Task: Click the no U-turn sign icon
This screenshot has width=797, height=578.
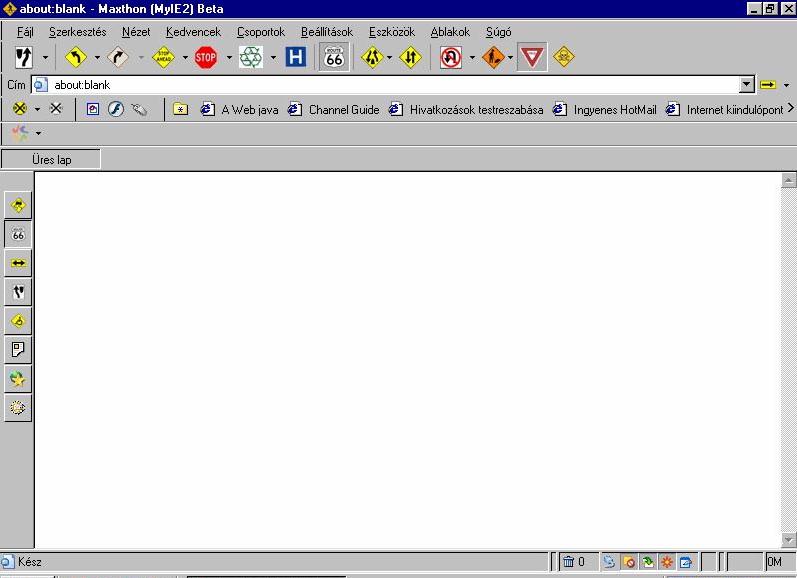Action: pyautogui.click(x=451, y=57)
